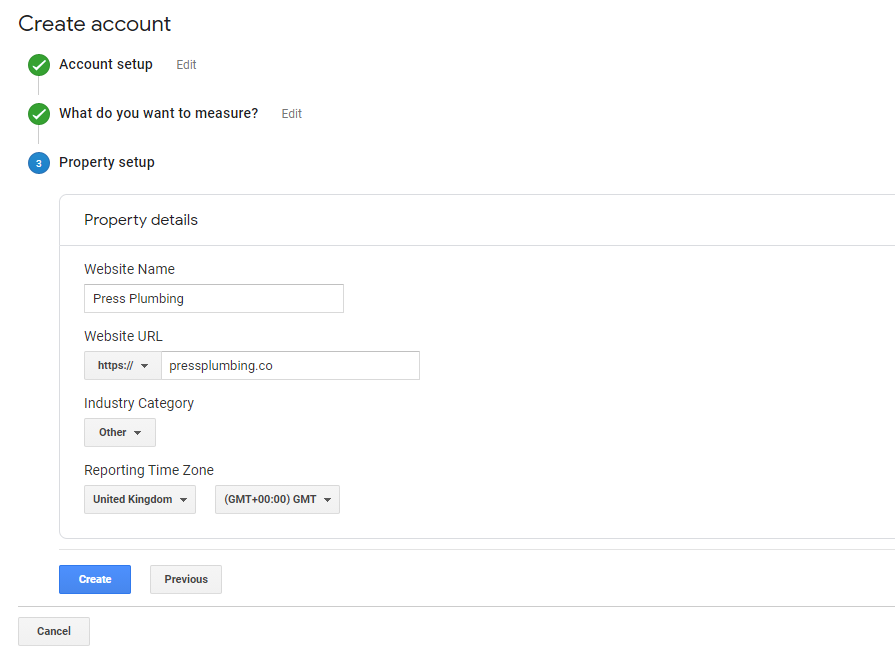
Task: Open the United Kingdom country dropdown
Action: tap(140, 499)
